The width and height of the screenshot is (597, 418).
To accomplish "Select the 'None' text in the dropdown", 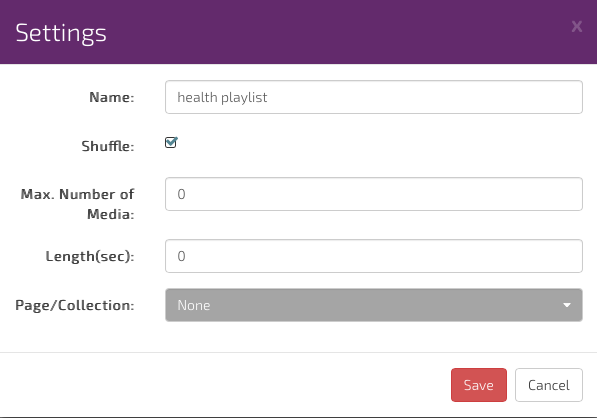I will [x=194, y=305].
